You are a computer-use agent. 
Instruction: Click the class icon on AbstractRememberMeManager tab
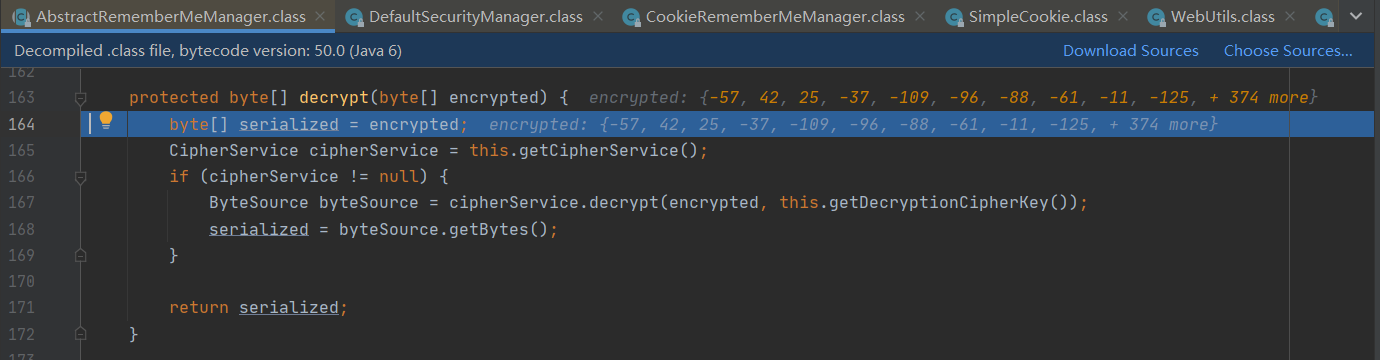[20, 17]
